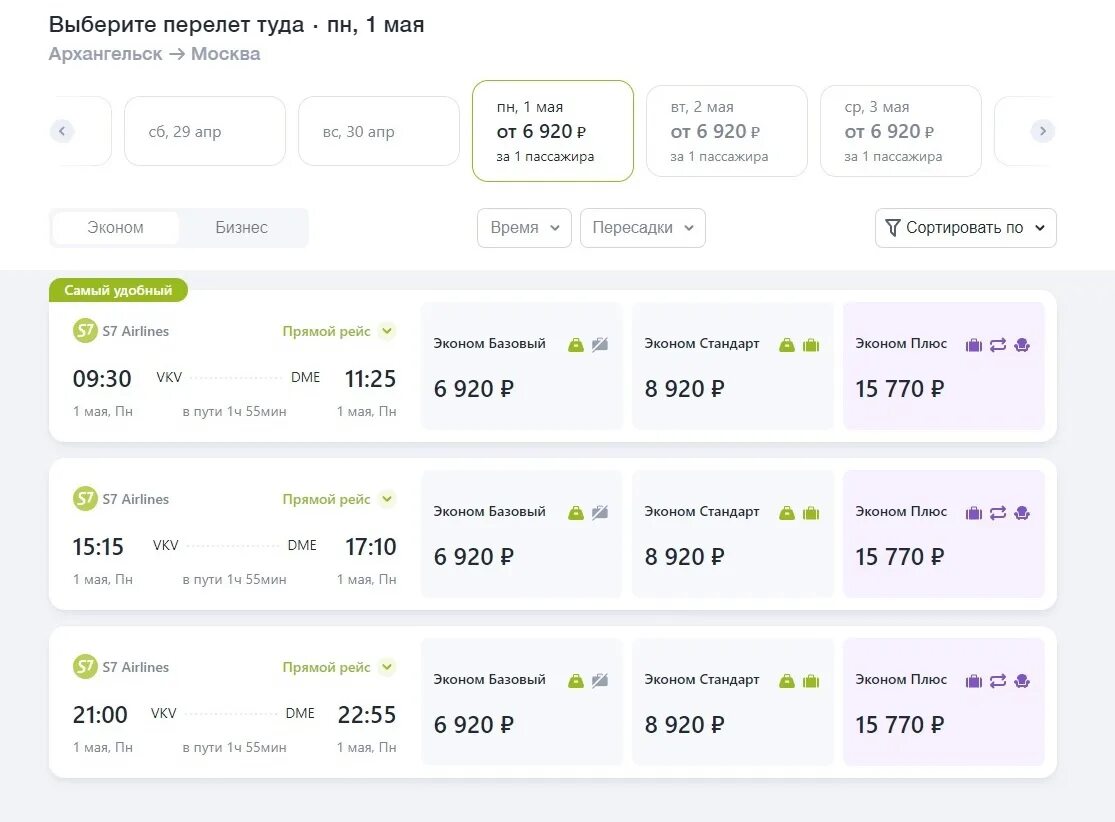Click exchange arrows icon in 15:15 flight Эконом Плюс
The image size is (1115, 822).
998,513
